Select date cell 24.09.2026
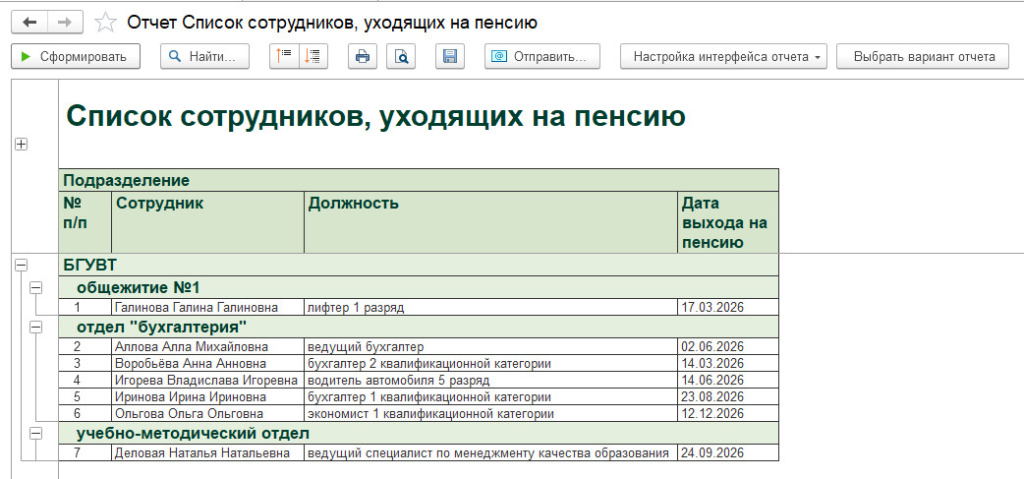This screenshot has width=1024, height=479. (x=728, y=453)
